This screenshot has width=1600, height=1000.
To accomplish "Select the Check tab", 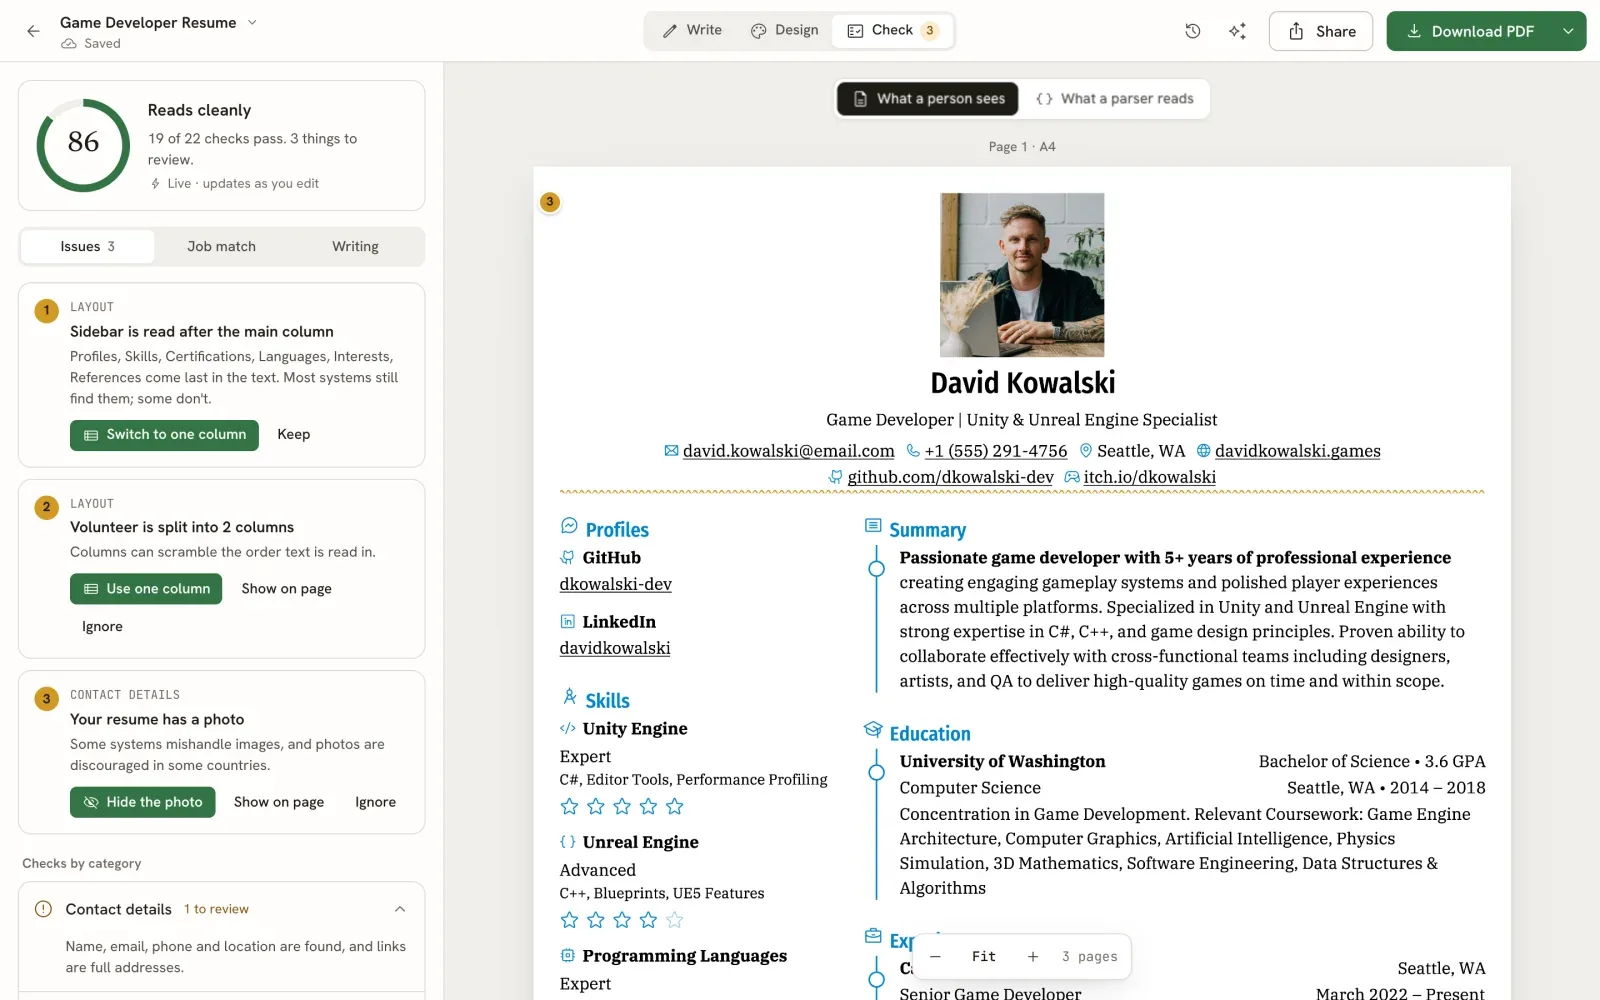I will point(892,31).
